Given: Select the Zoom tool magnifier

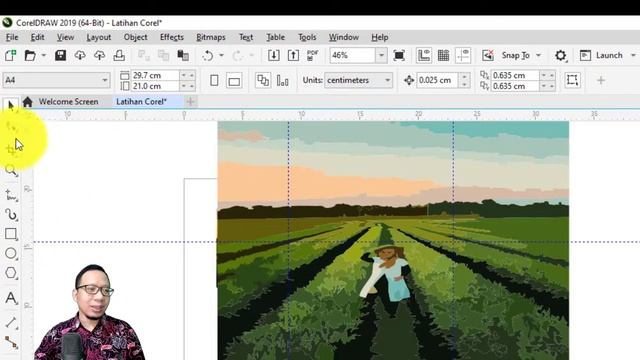Looking at the screenshot, I should coord(11,170).
